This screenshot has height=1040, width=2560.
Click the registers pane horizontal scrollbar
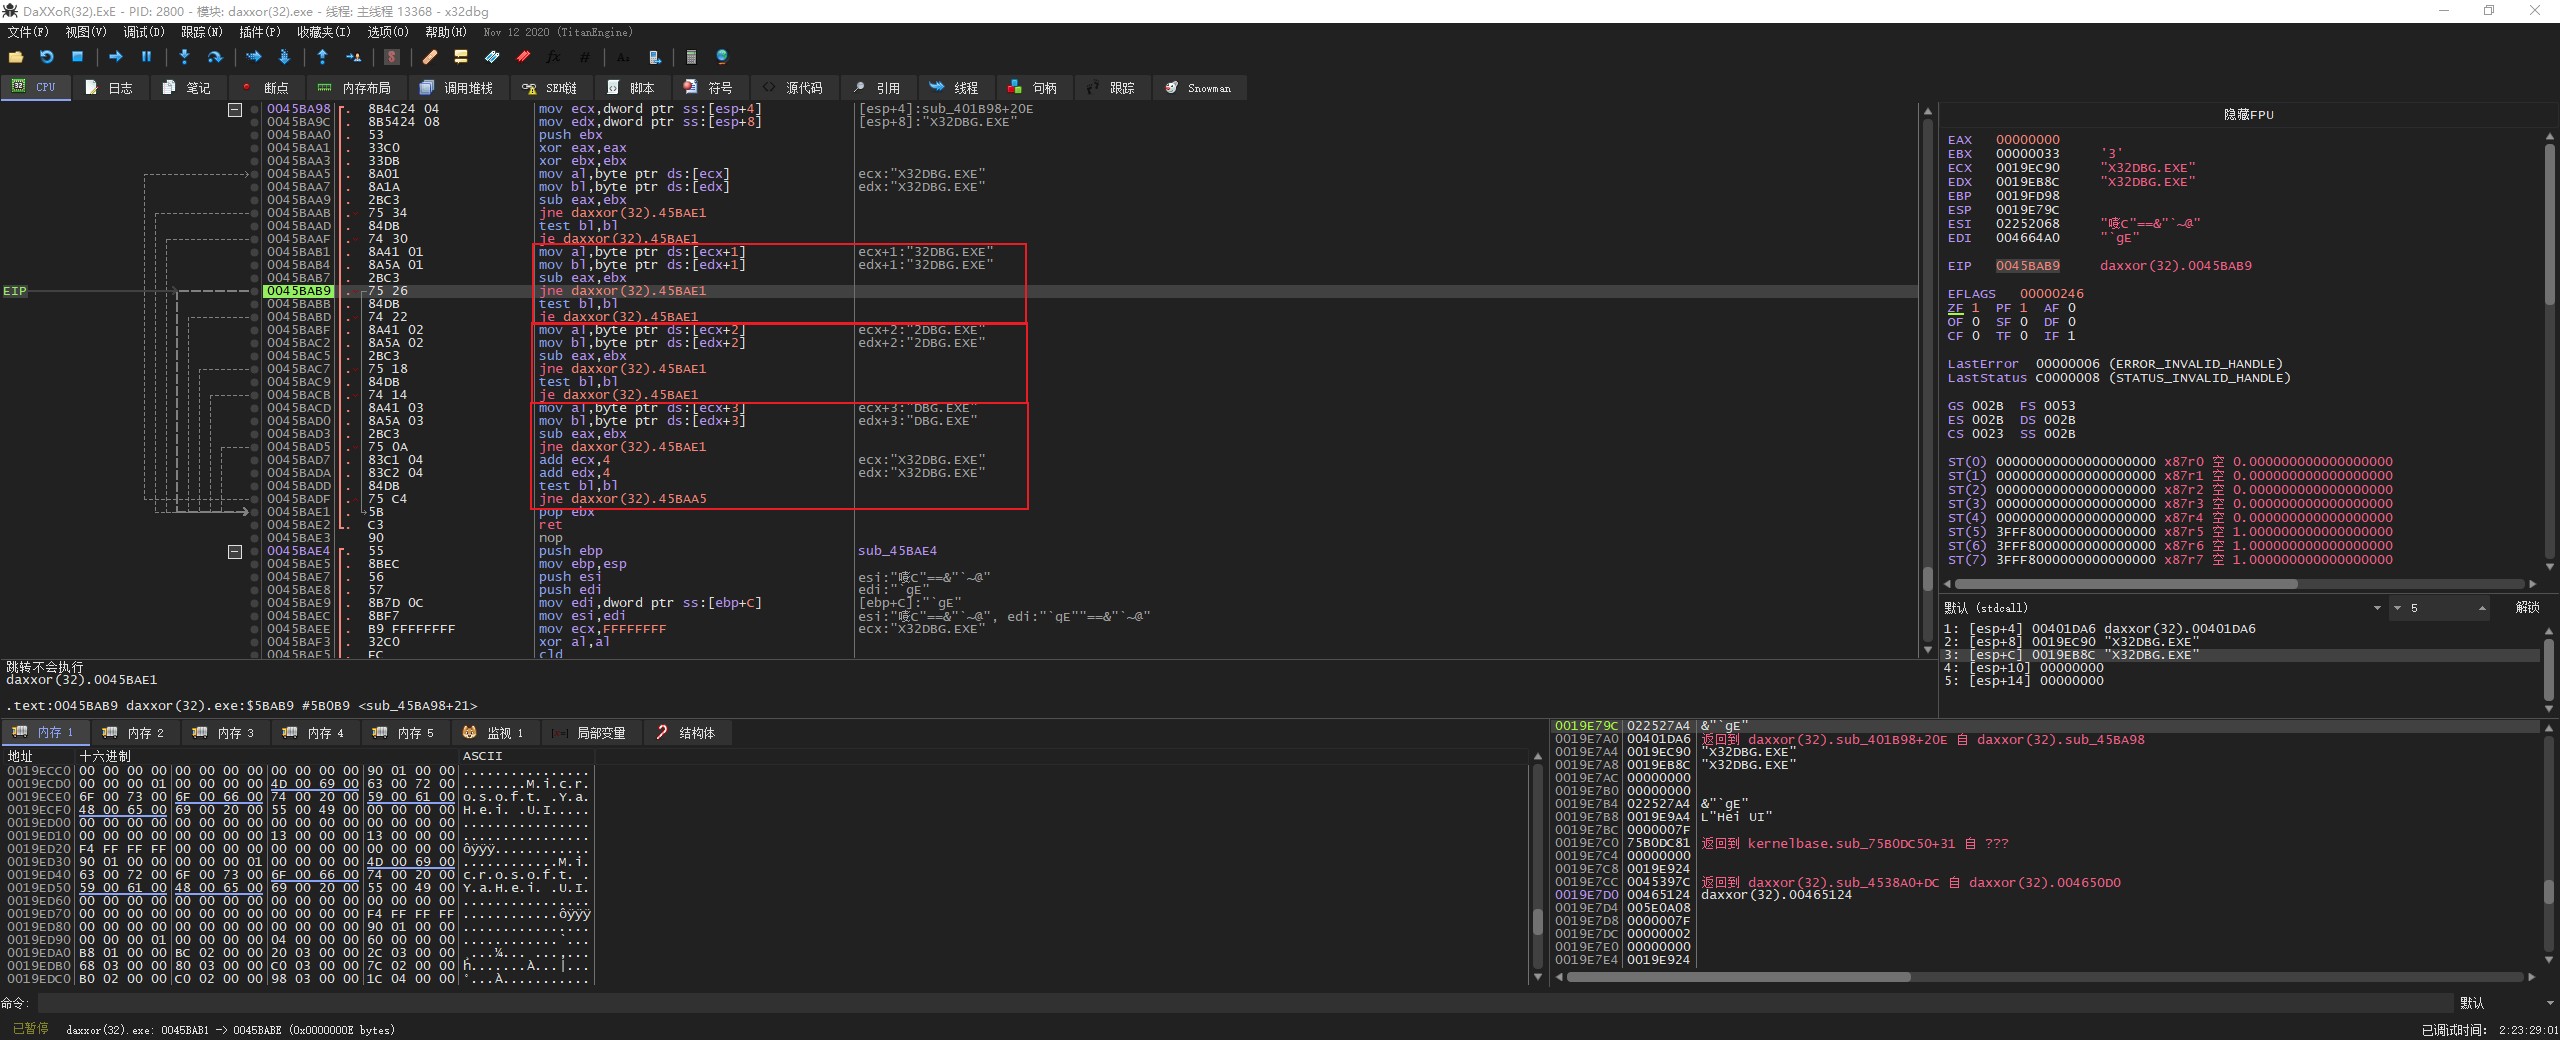pyautogui.click(x=2125, y=583)
